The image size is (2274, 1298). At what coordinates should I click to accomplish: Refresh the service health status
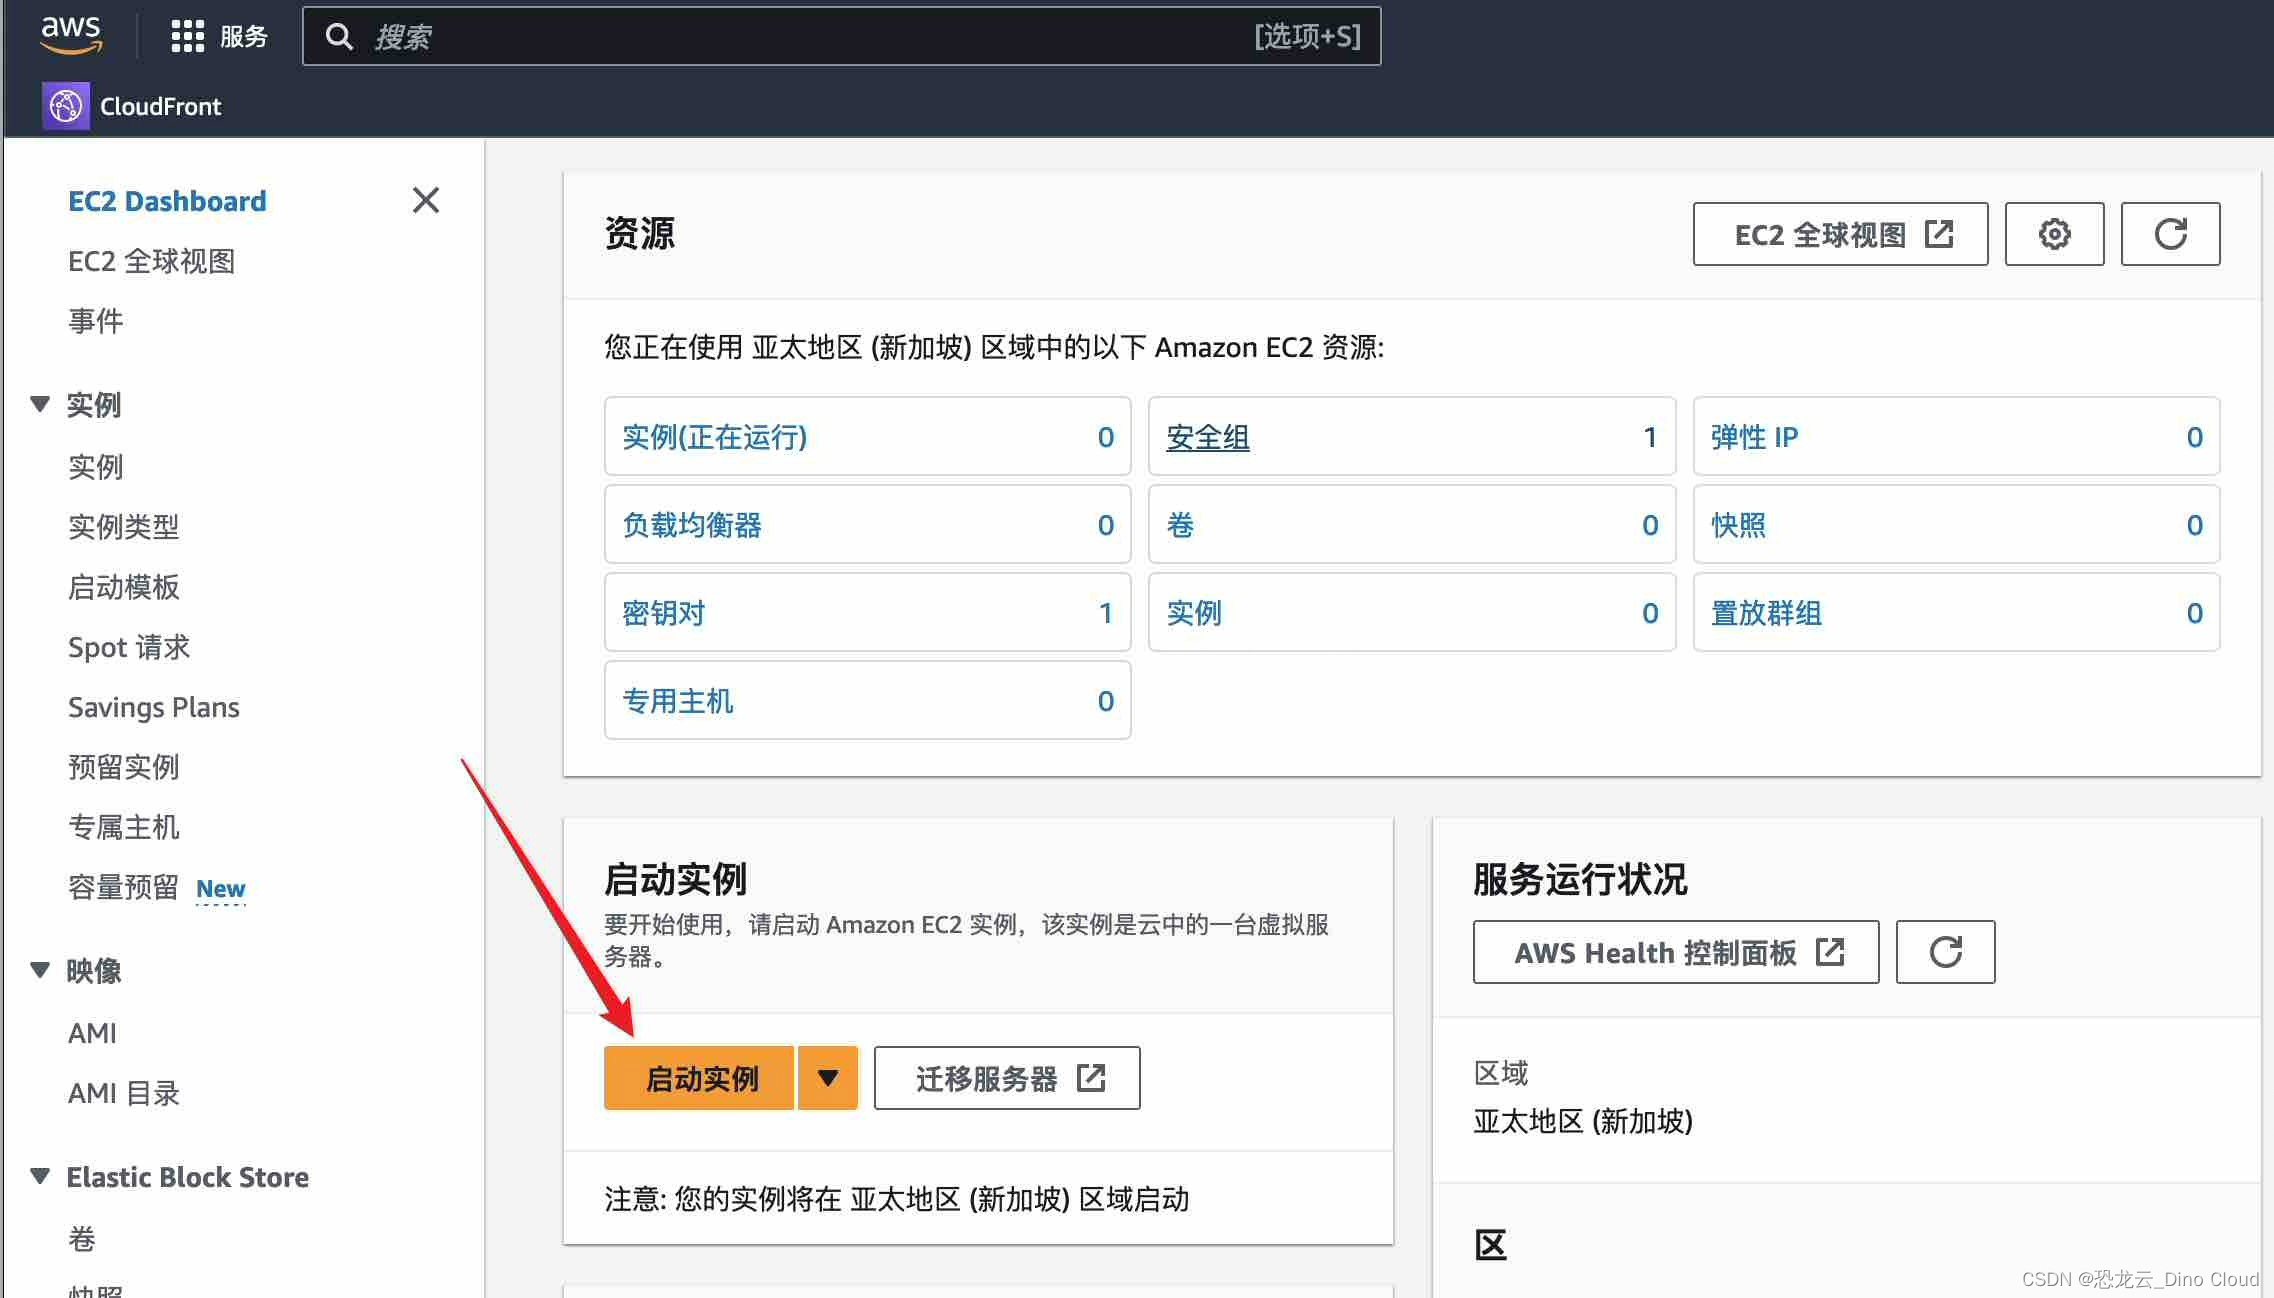1945,952
